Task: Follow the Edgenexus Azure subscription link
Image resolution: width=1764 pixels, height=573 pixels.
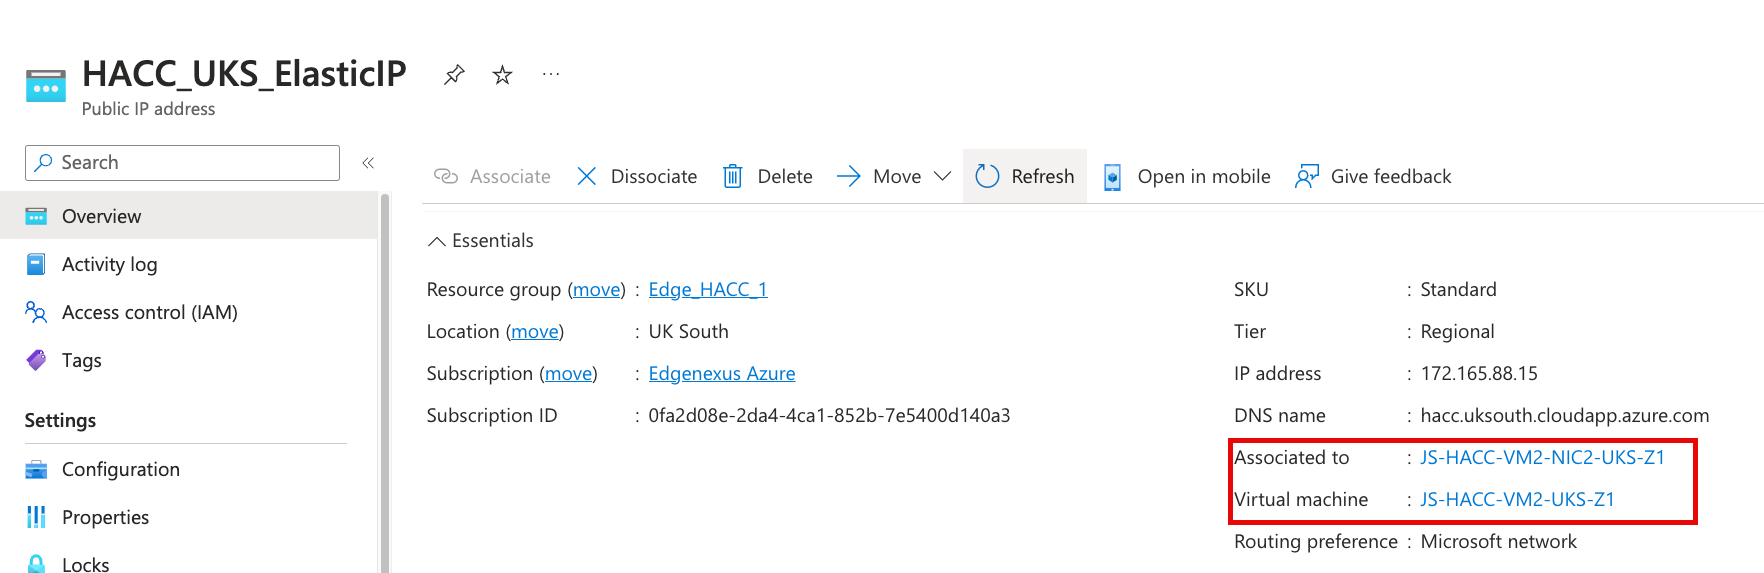Action: point(722,373)
